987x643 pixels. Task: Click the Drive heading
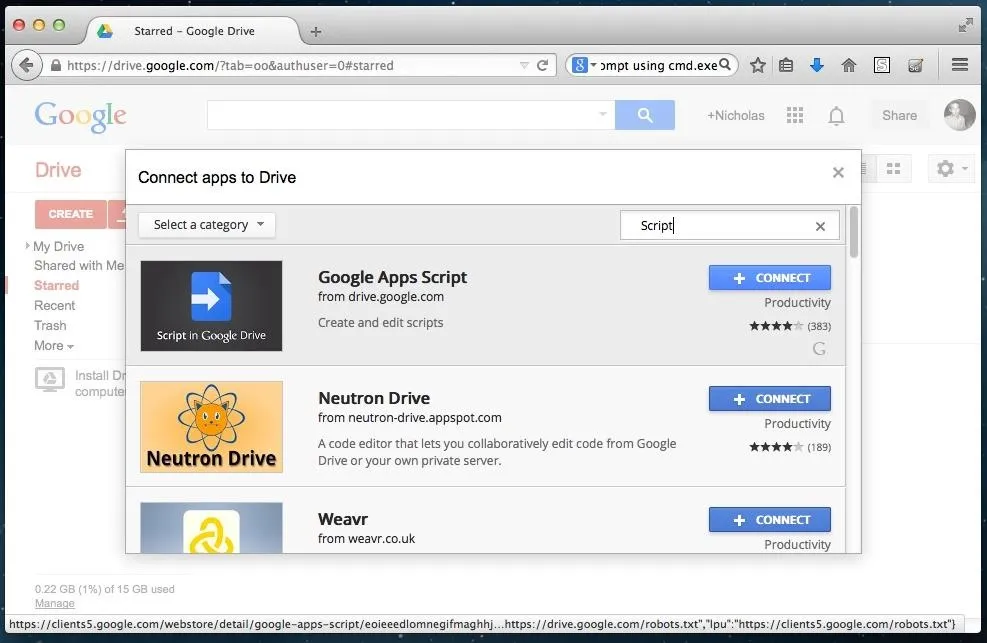point(58,170)
